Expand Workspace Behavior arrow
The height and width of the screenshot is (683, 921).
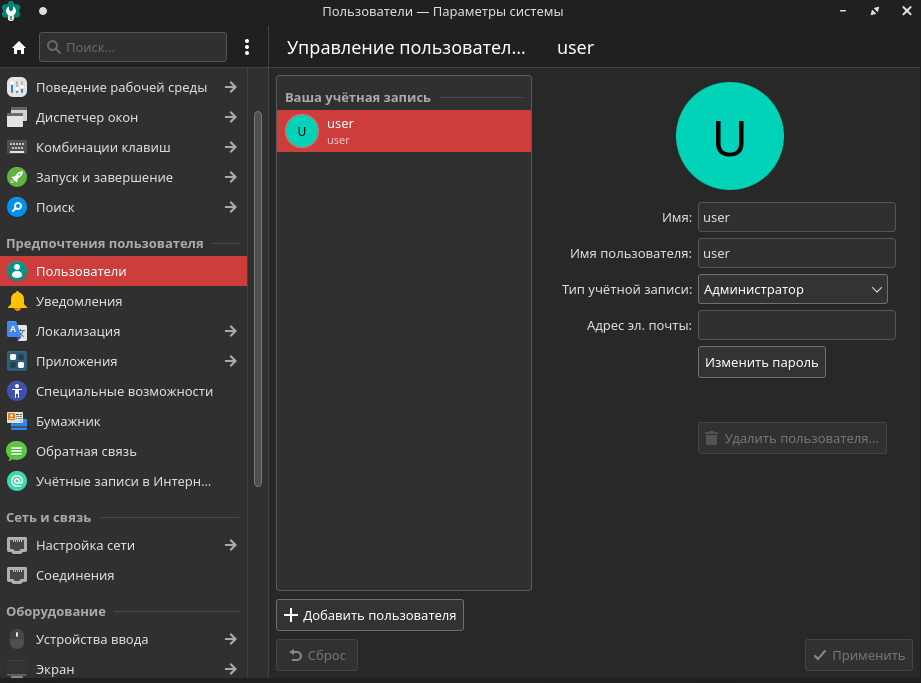pyautogui.click(x=230, y=87)
